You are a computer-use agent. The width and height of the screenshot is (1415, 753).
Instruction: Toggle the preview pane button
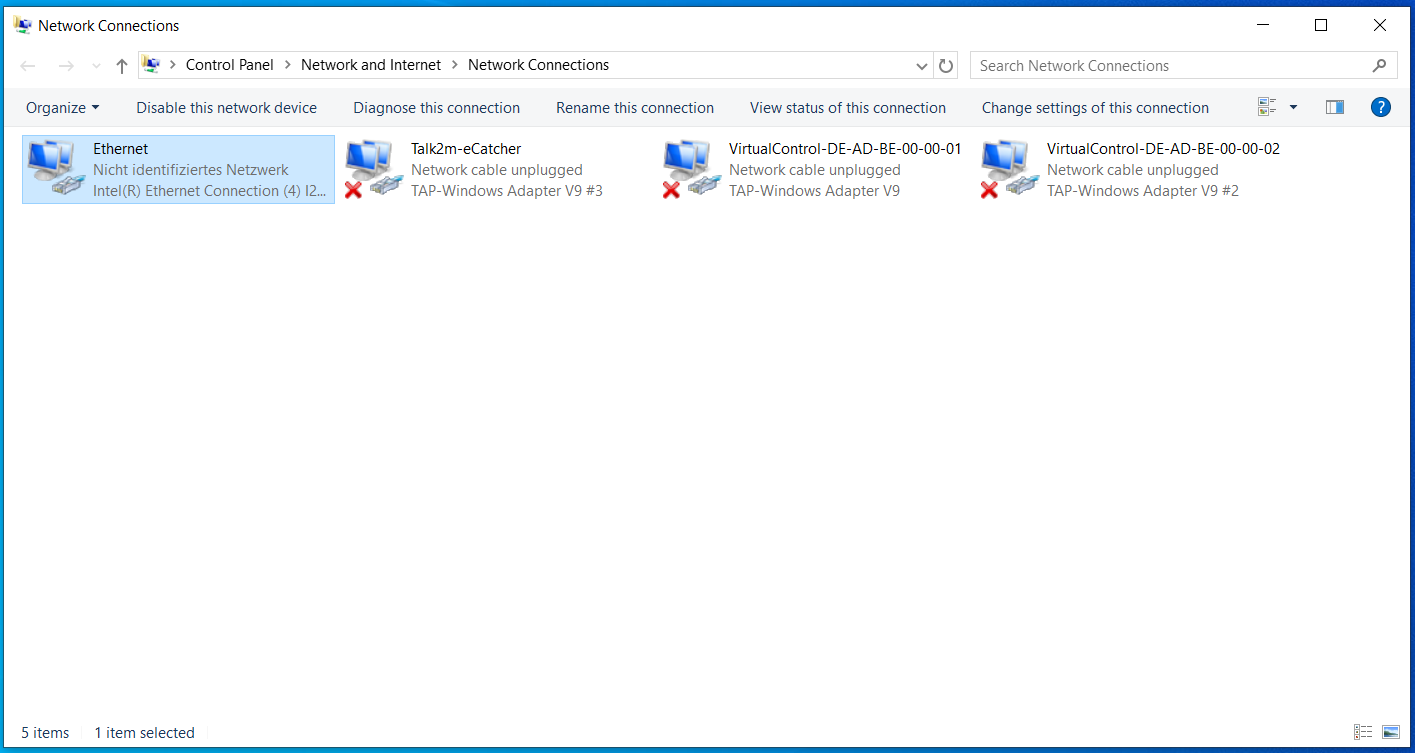pyautogui.click(x=1334, y=107)
